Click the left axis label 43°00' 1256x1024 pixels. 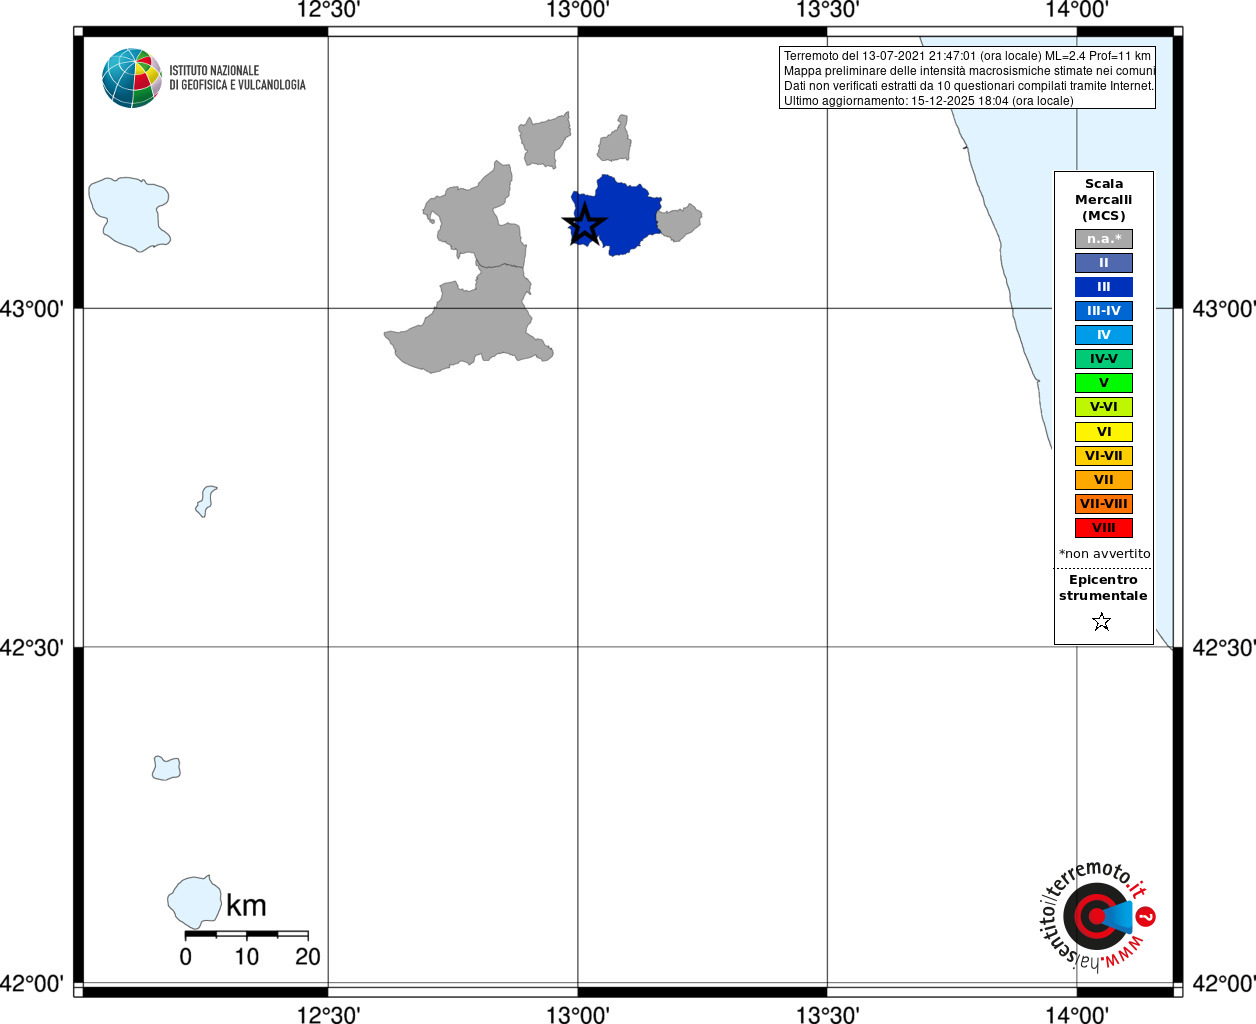click(x=31, y=309)
